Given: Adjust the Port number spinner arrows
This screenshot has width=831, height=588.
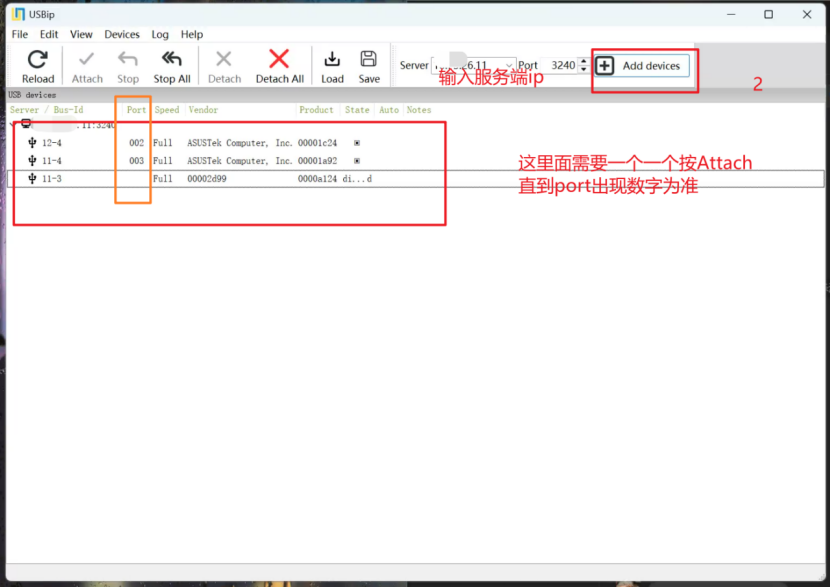Looking at the screenshot, I should click(x=584, y=66).
